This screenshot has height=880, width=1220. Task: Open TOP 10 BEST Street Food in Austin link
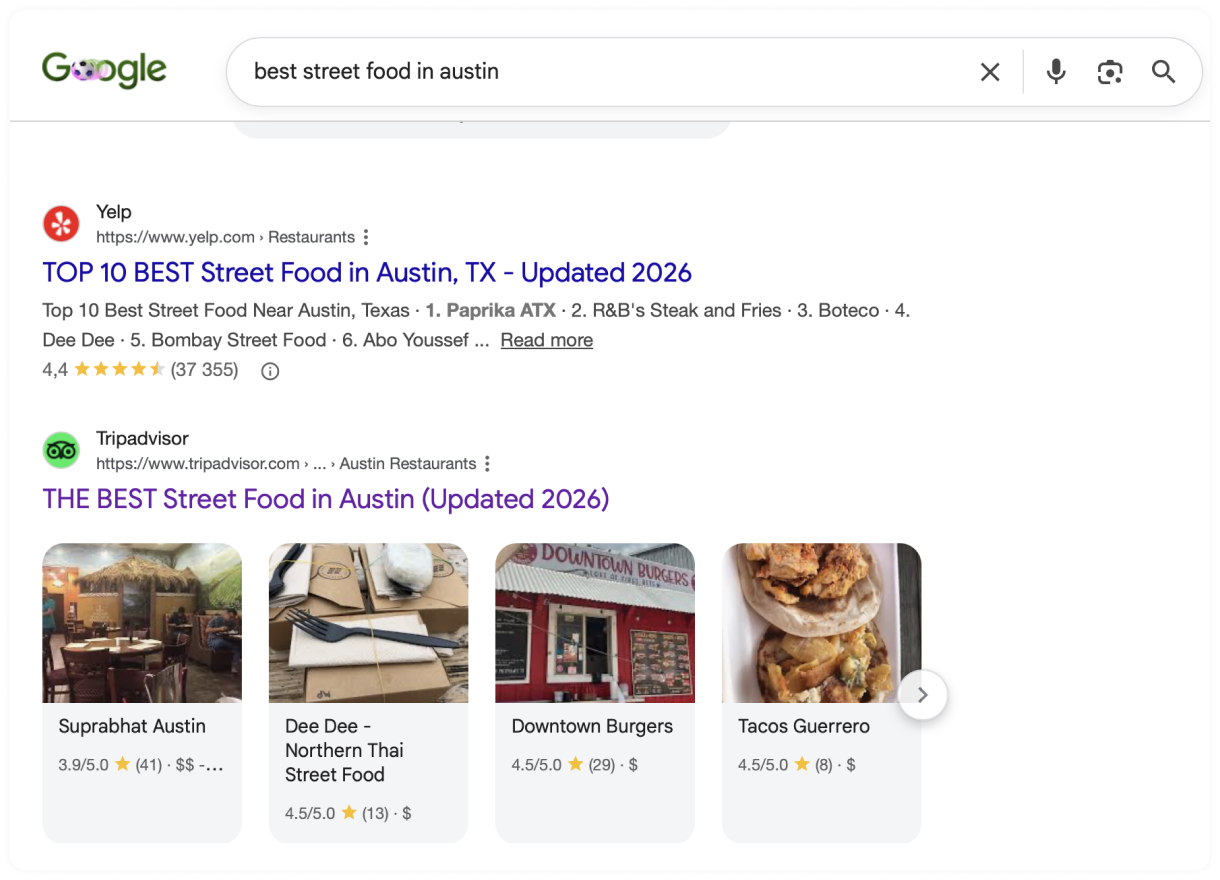tap(367, 272)
